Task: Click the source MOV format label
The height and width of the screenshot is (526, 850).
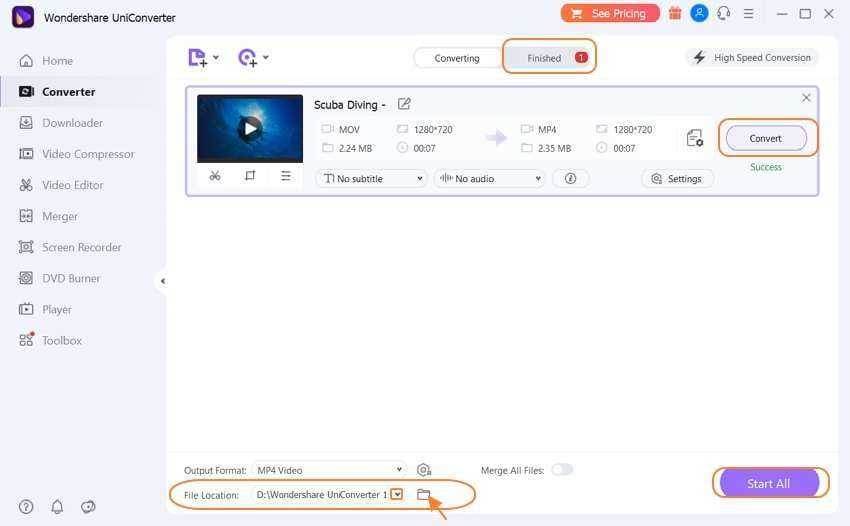Action: [349, 130]
